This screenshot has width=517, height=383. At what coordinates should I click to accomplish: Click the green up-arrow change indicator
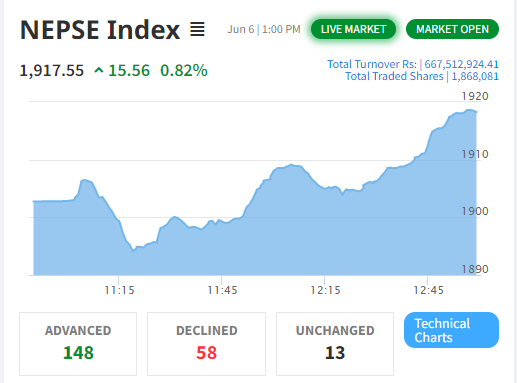[99, 70]
